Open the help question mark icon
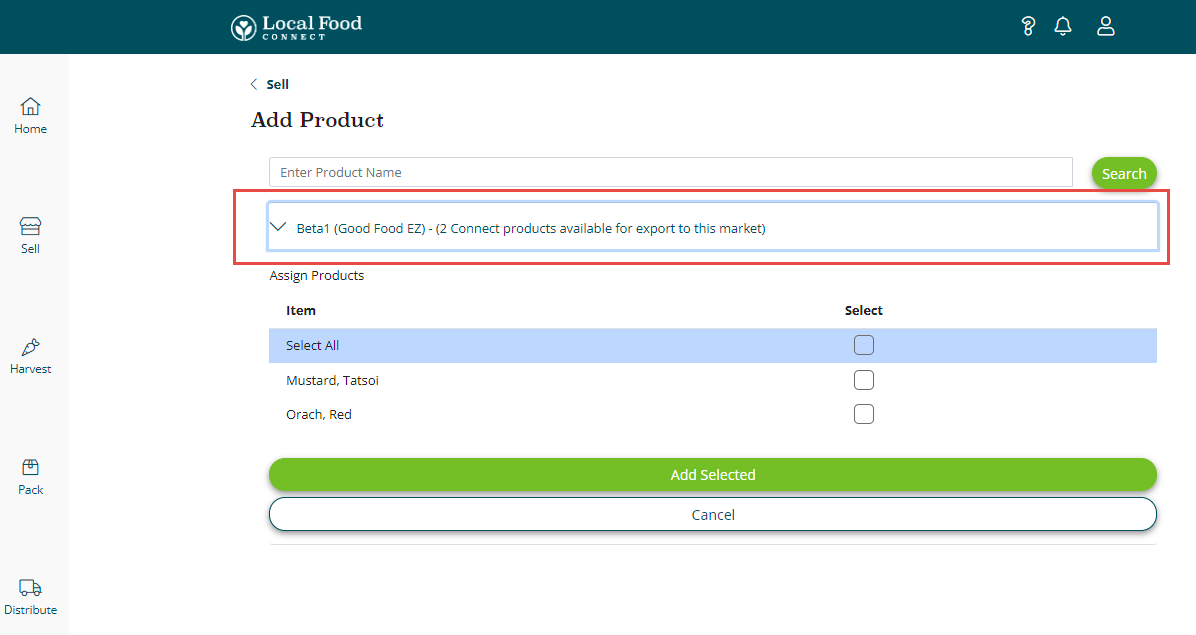 click(x=1028, y=27)
